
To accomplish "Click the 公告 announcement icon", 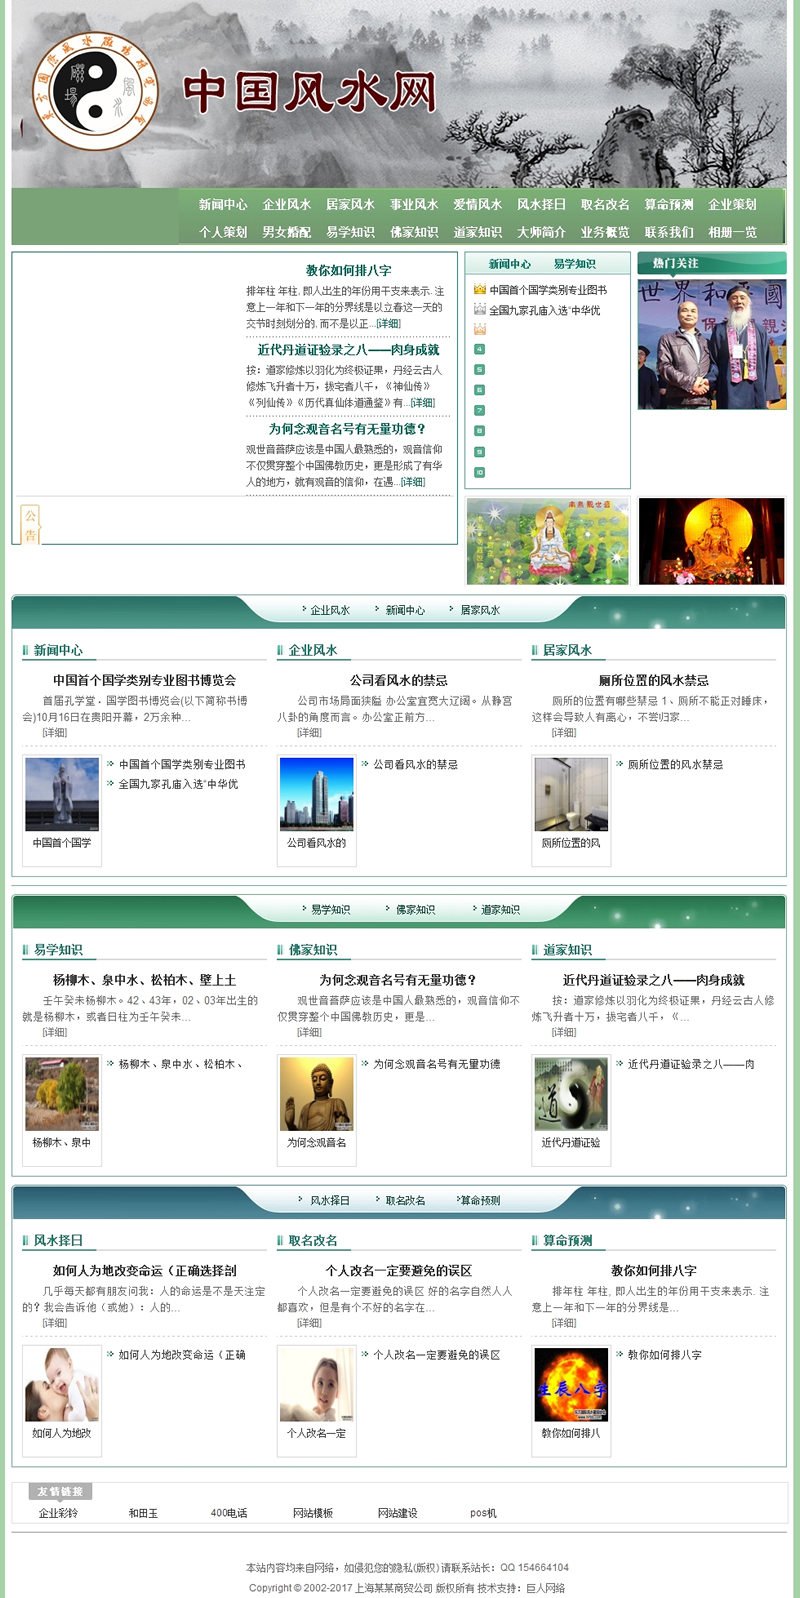I will 30,525.
